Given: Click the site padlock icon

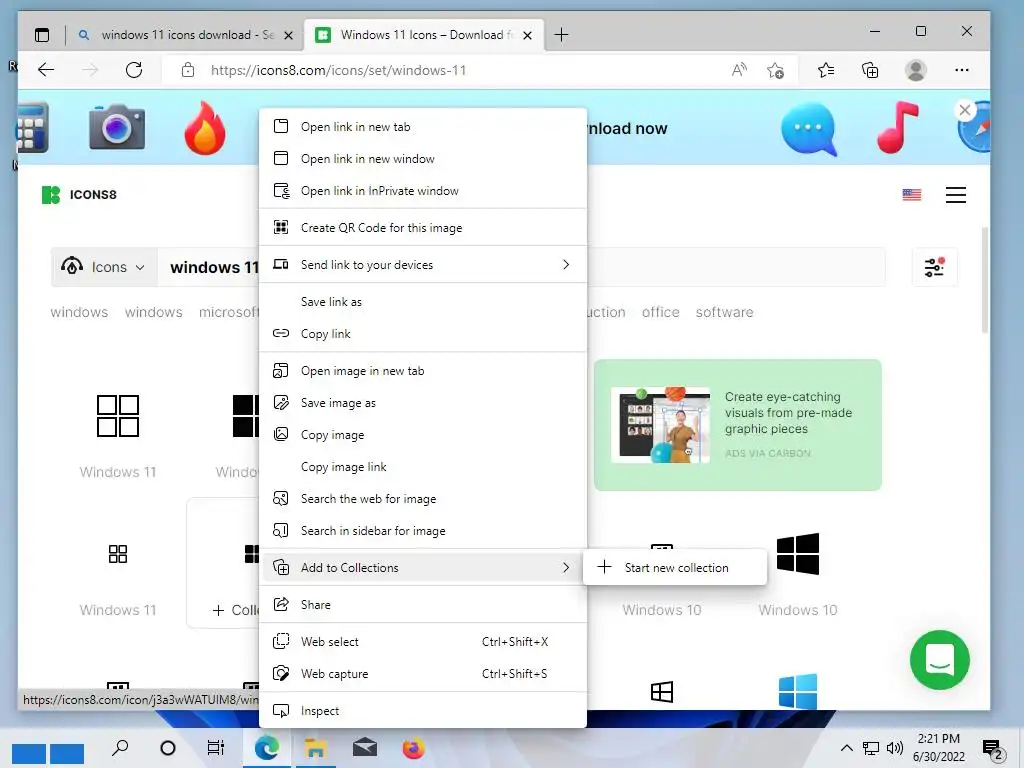Looking at the screenshot, I should 188,70.
